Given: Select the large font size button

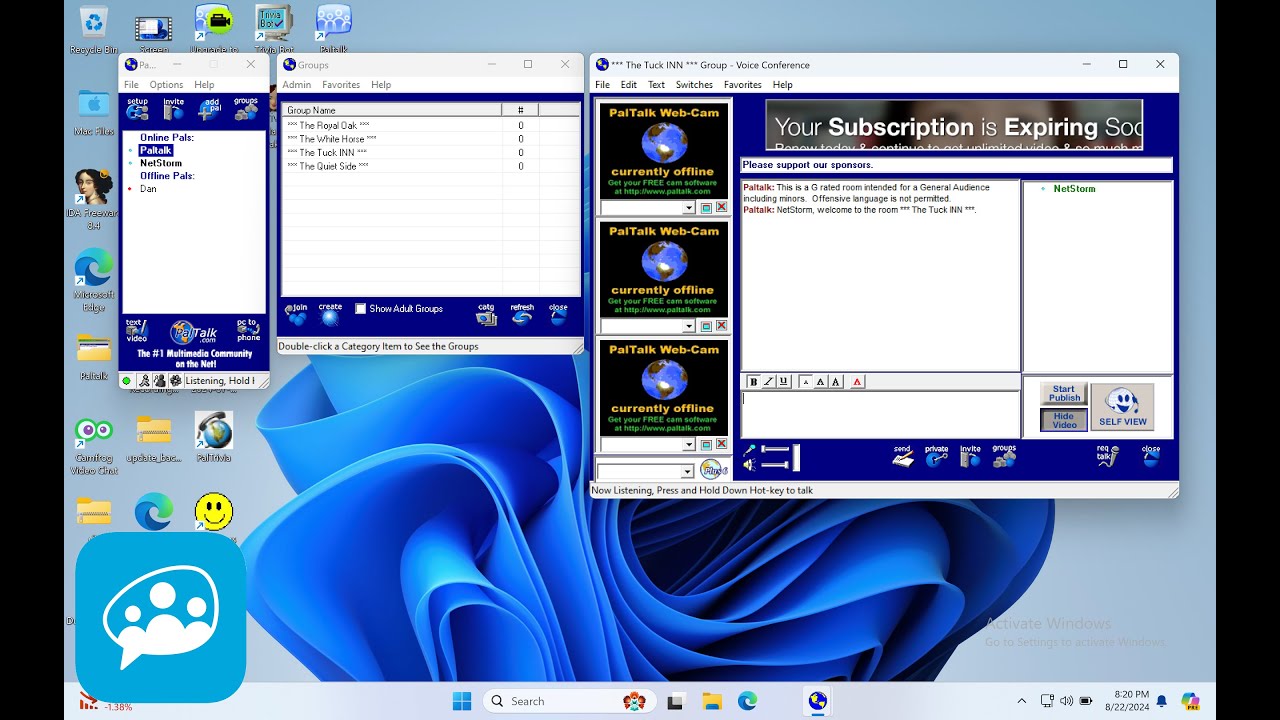Looking at the screenshot, I should (835, 382).
